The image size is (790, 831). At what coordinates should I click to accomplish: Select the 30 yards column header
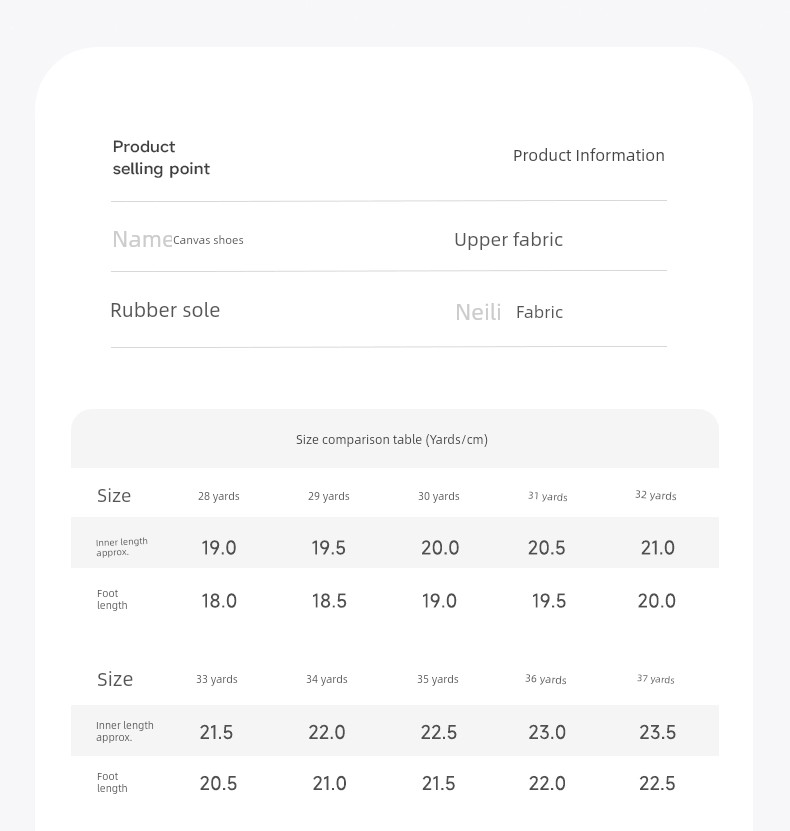click(438, 496)
